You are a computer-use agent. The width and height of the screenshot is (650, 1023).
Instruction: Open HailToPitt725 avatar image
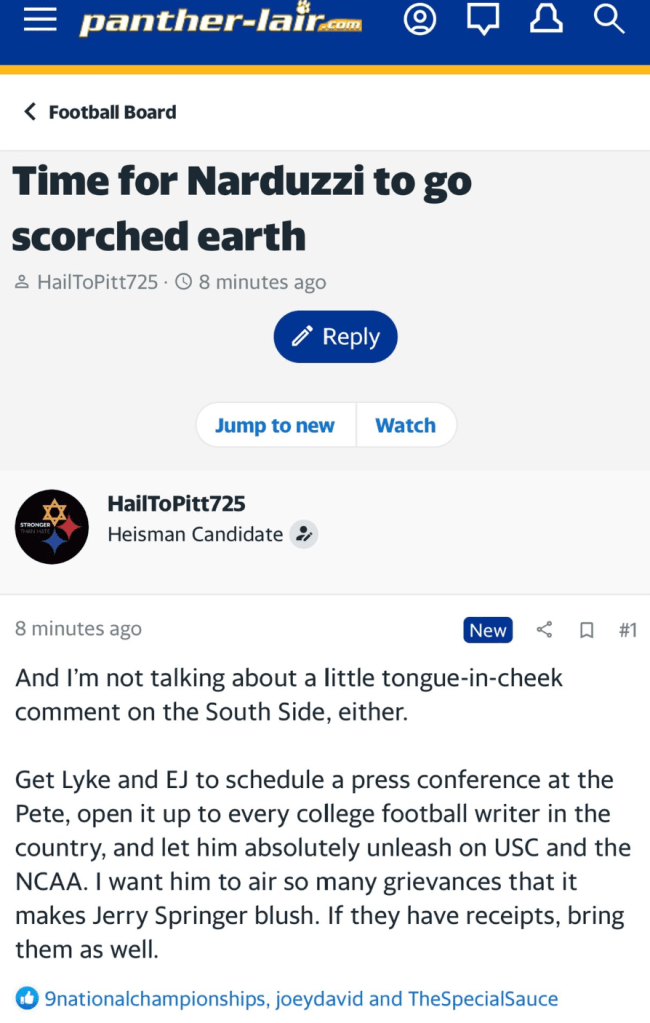point(52,527)
